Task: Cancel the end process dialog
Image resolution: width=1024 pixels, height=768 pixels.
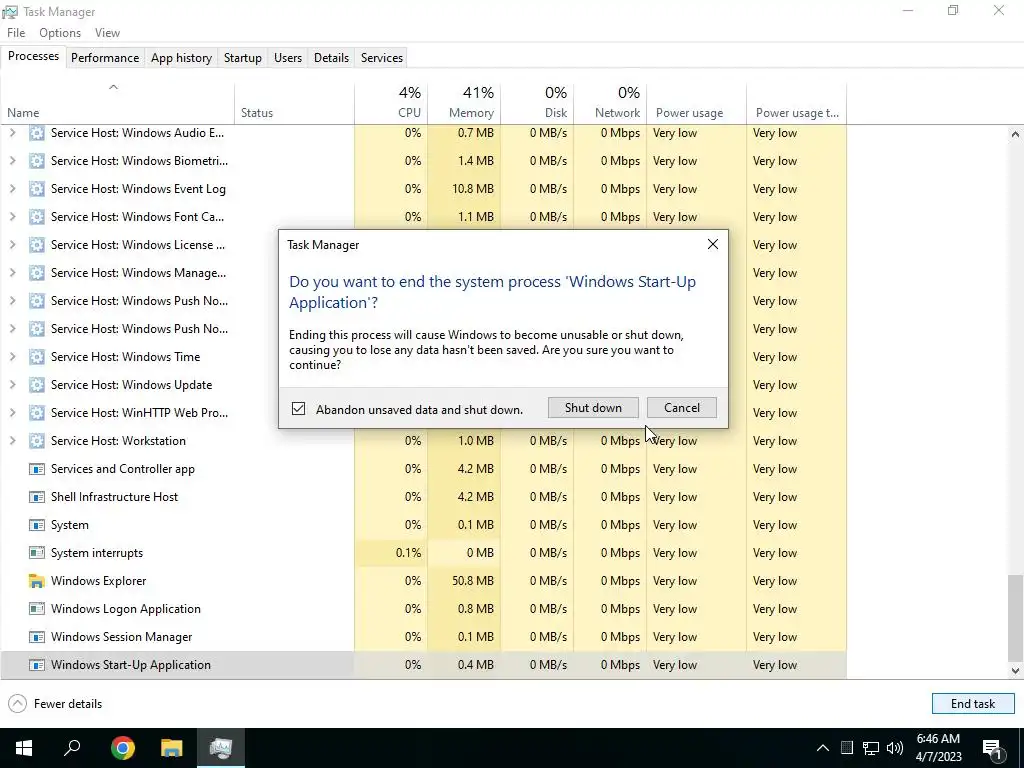Action: point(681,408)
